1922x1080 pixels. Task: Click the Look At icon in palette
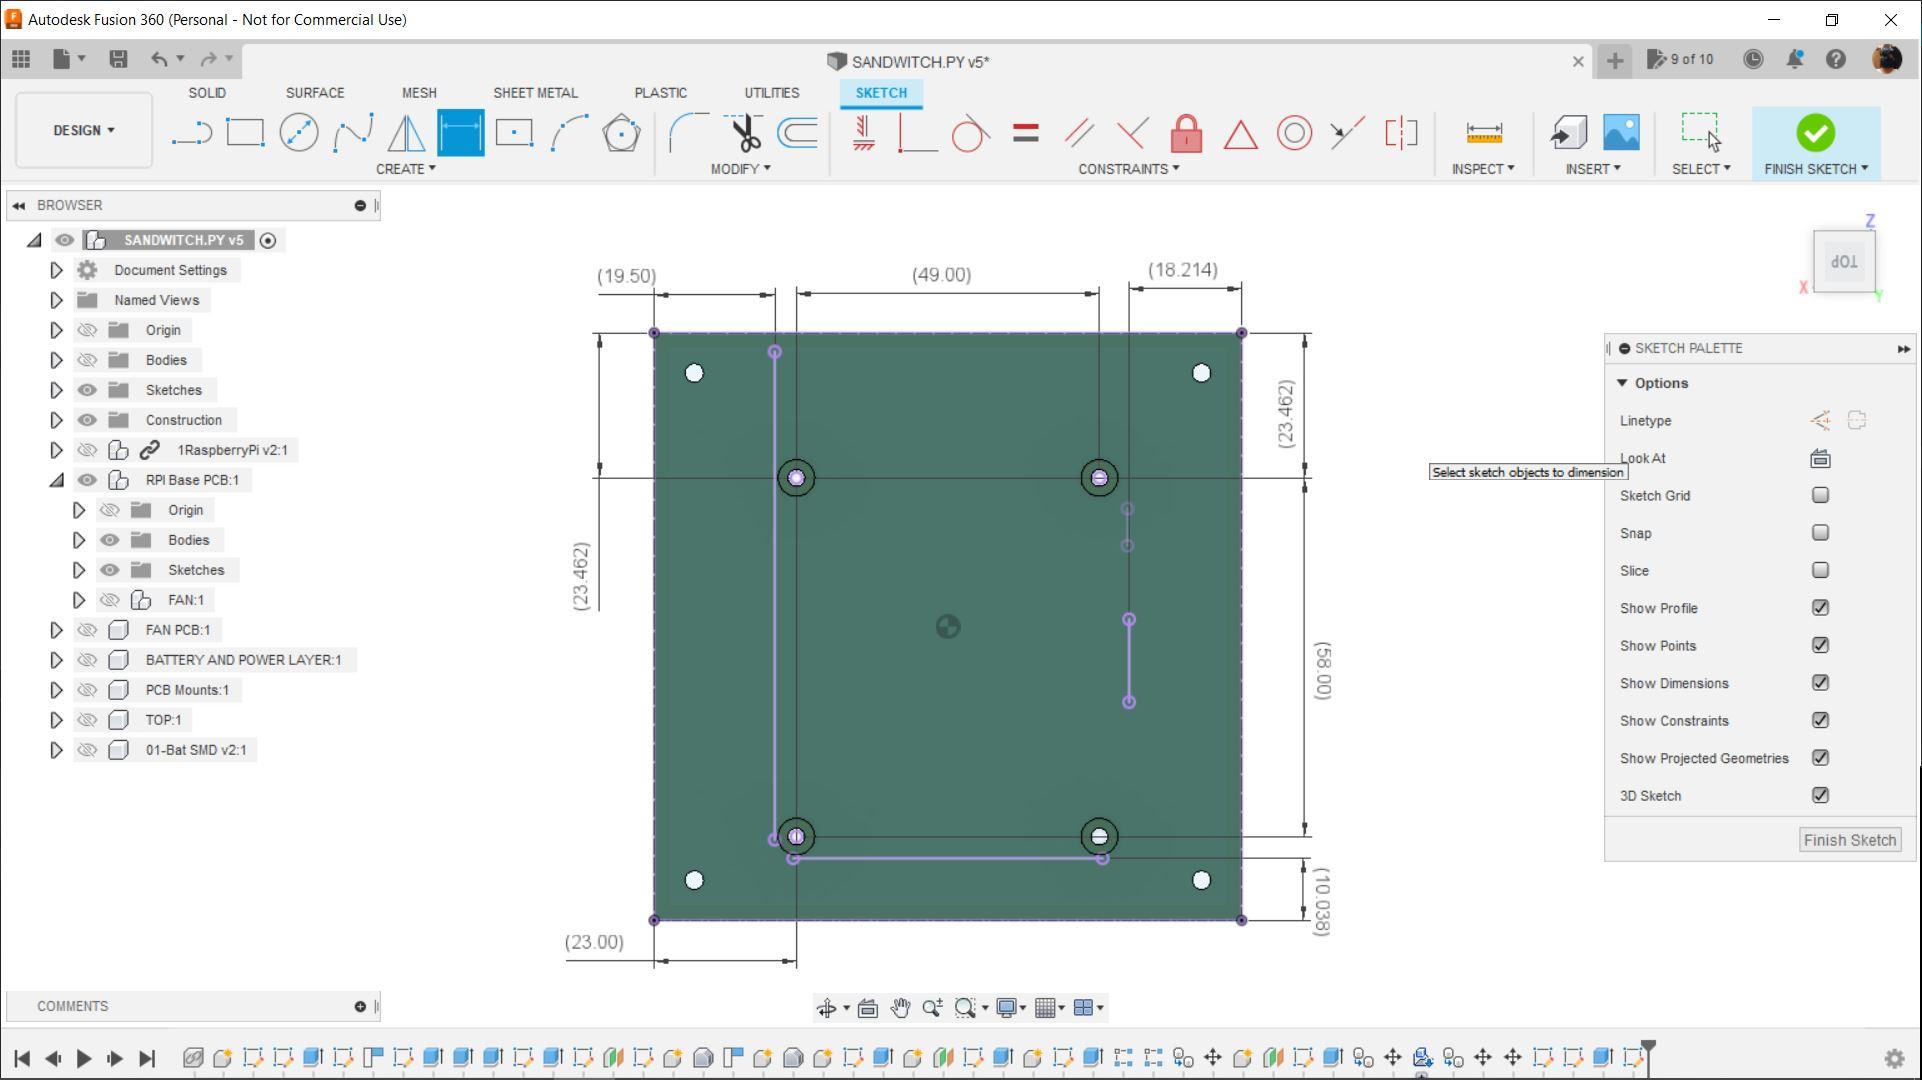click(x=1820, y=459)
